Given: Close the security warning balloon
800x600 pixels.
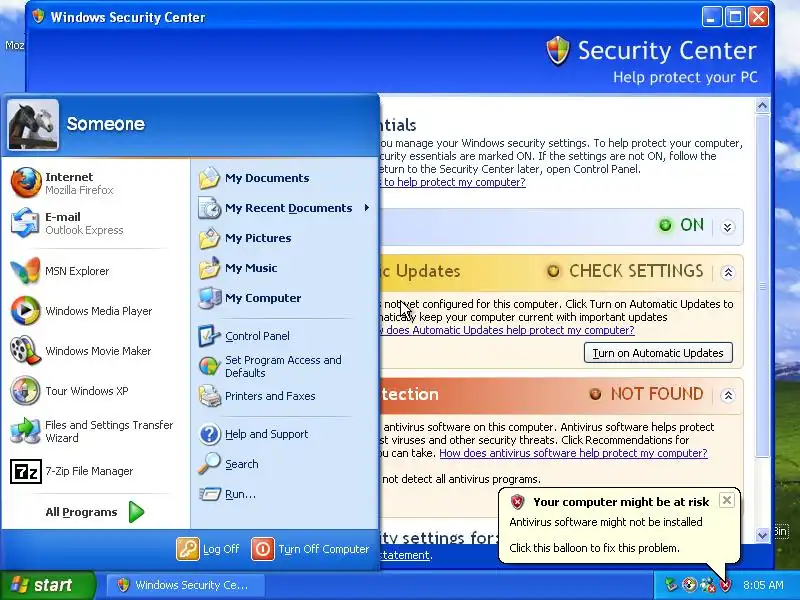Looking at the screenshot, I should pos(727,500).
